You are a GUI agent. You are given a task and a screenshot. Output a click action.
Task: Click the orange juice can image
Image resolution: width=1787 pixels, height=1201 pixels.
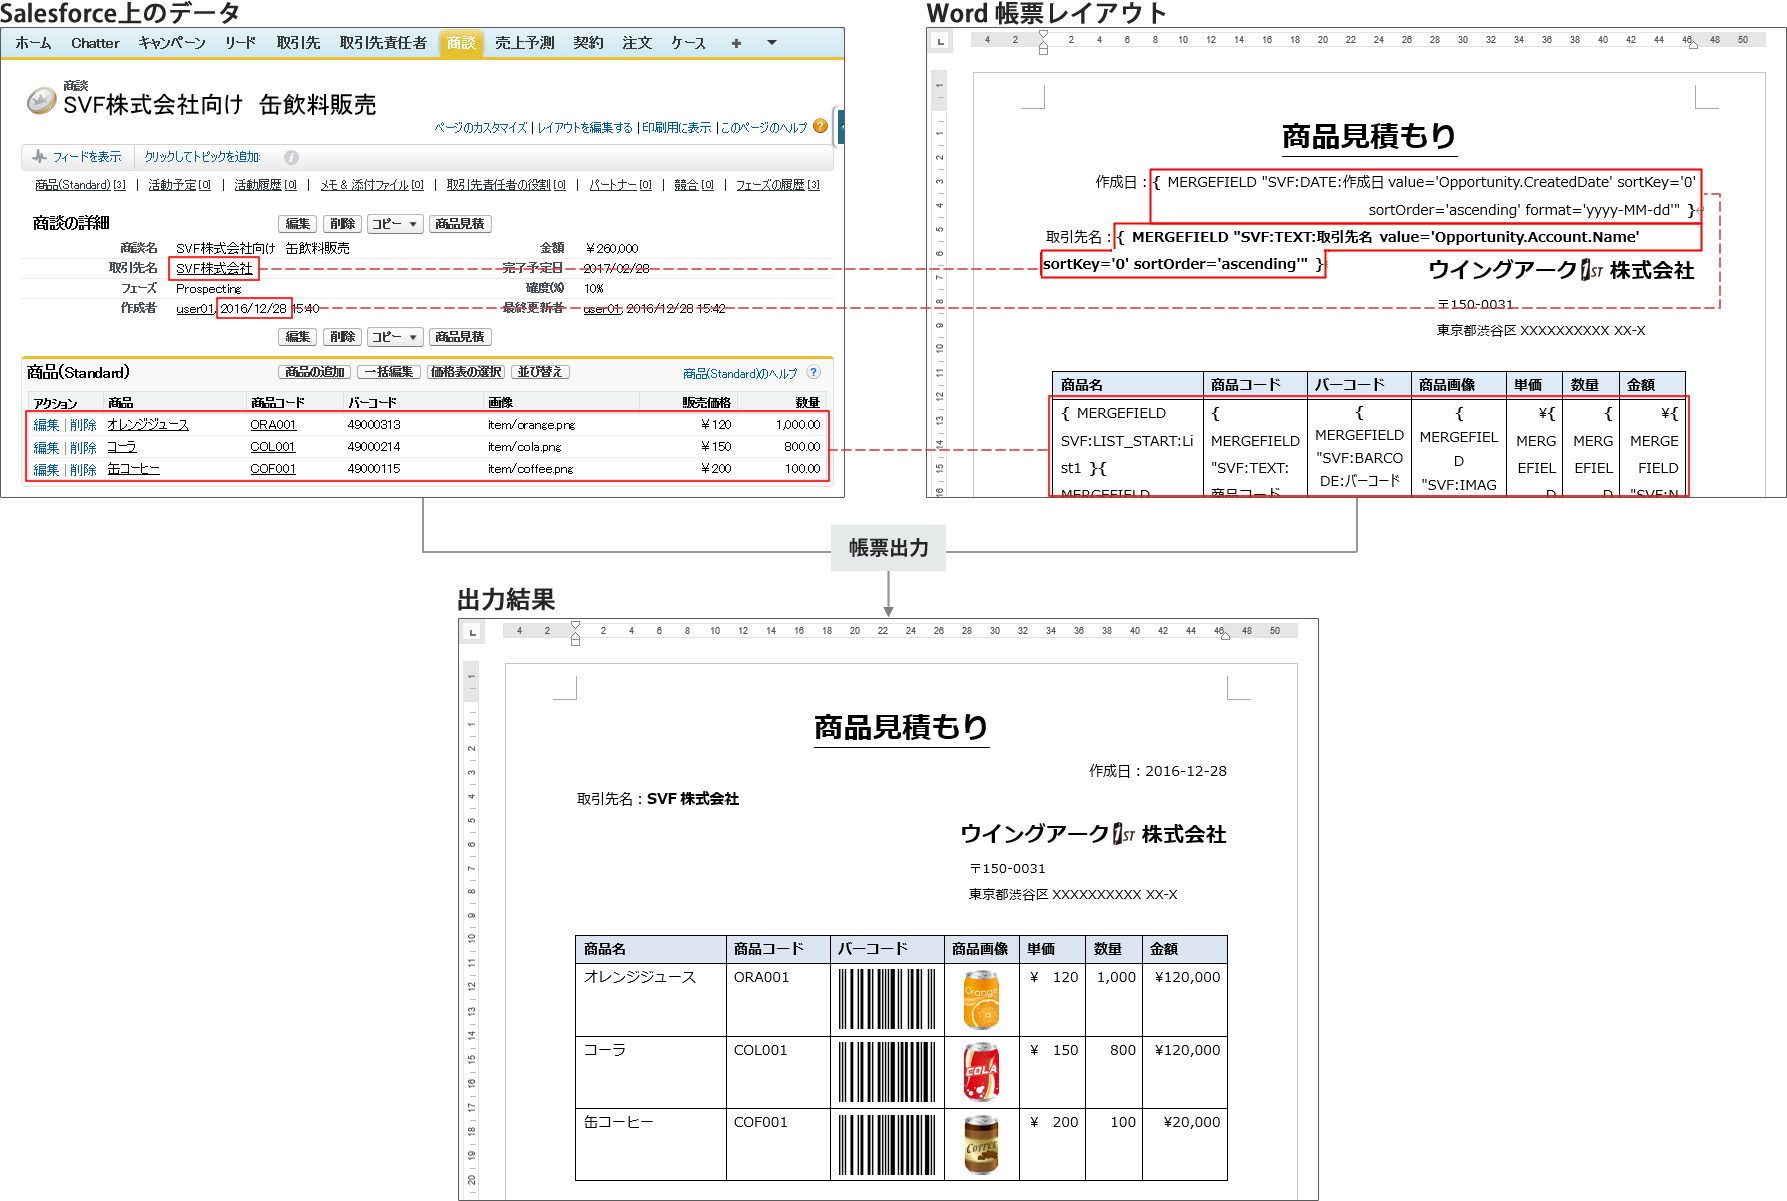coord(981,999)
